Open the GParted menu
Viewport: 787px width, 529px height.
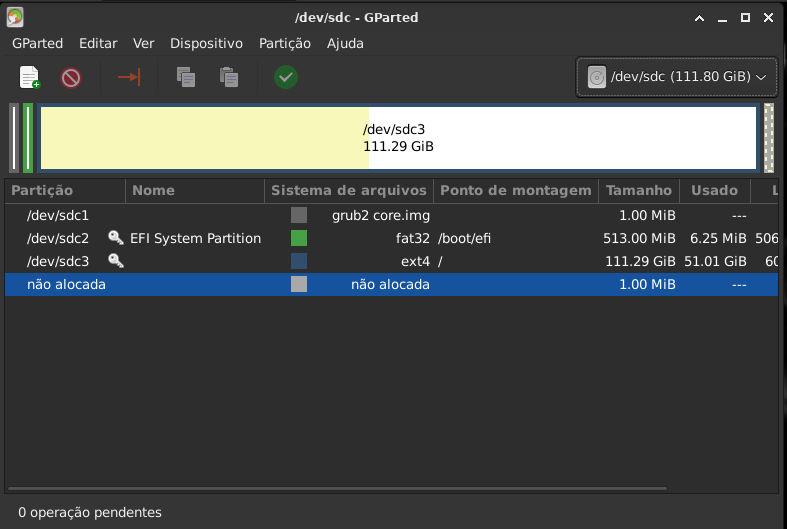pyautogui.click(x=37, y=43)
